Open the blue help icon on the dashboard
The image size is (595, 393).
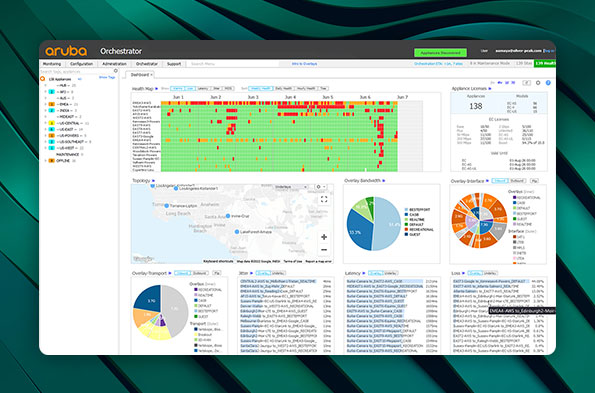point(548,82)
